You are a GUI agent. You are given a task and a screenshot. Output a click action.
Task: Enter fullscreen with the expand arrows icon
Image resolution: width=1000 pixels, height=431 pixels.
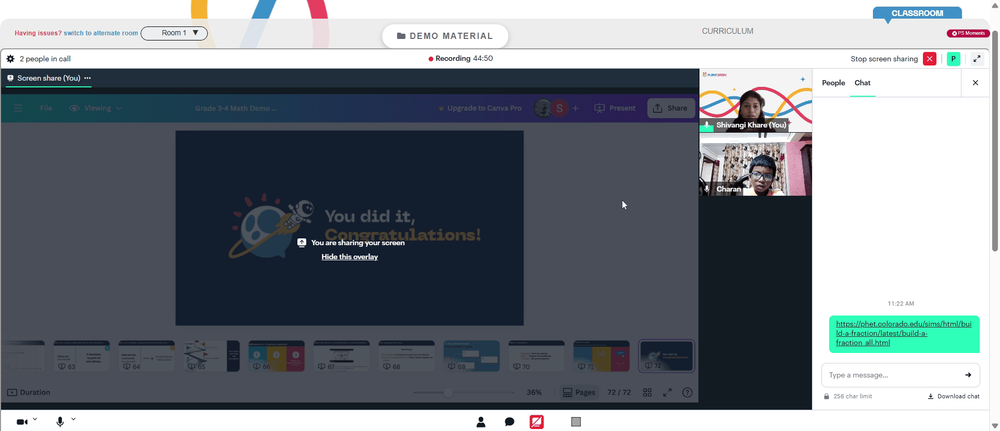coord(977,59)
